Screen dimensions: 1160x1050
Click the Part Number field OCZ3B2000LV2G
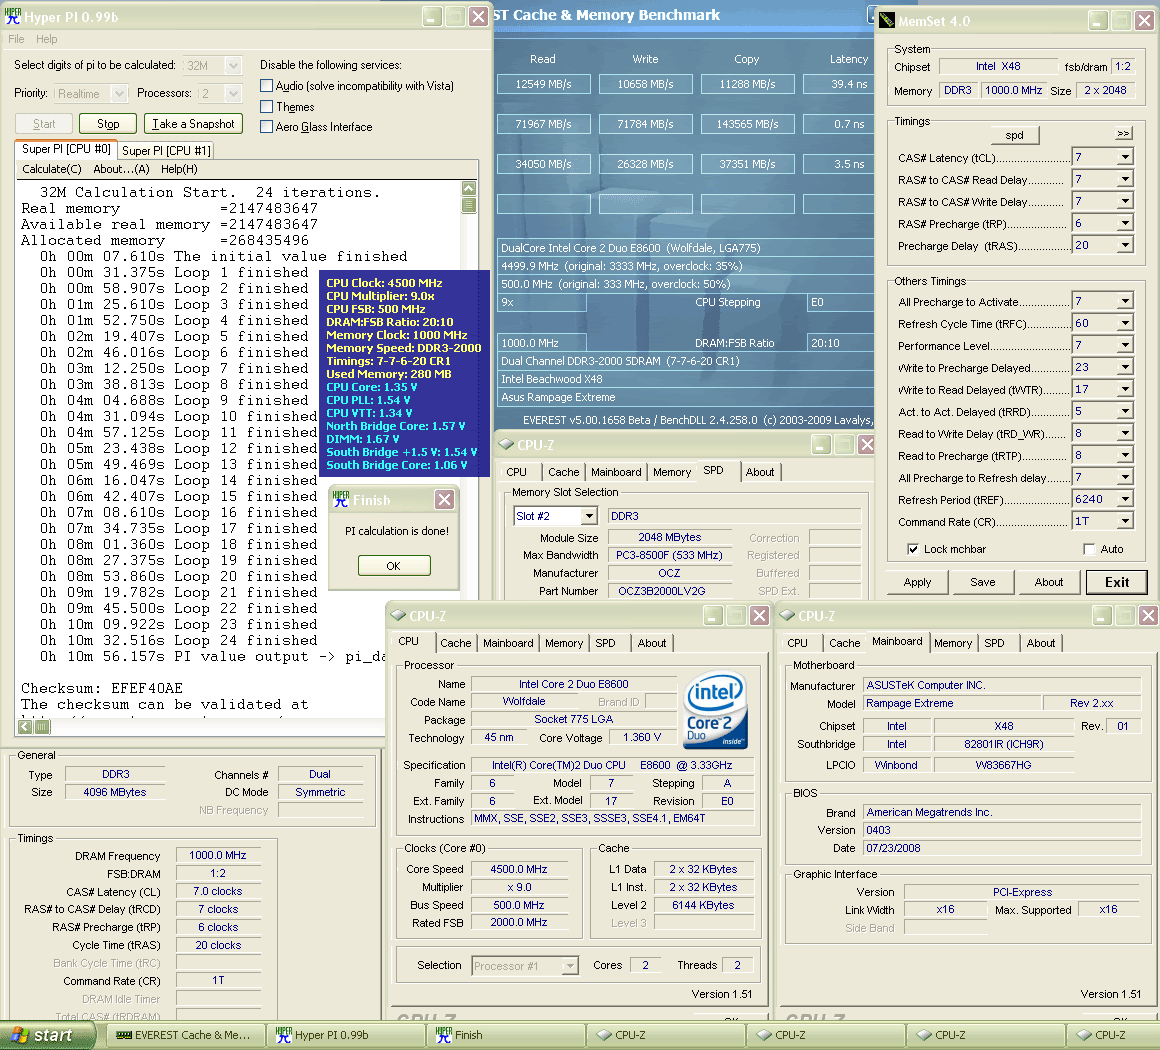tap(670, 591)
